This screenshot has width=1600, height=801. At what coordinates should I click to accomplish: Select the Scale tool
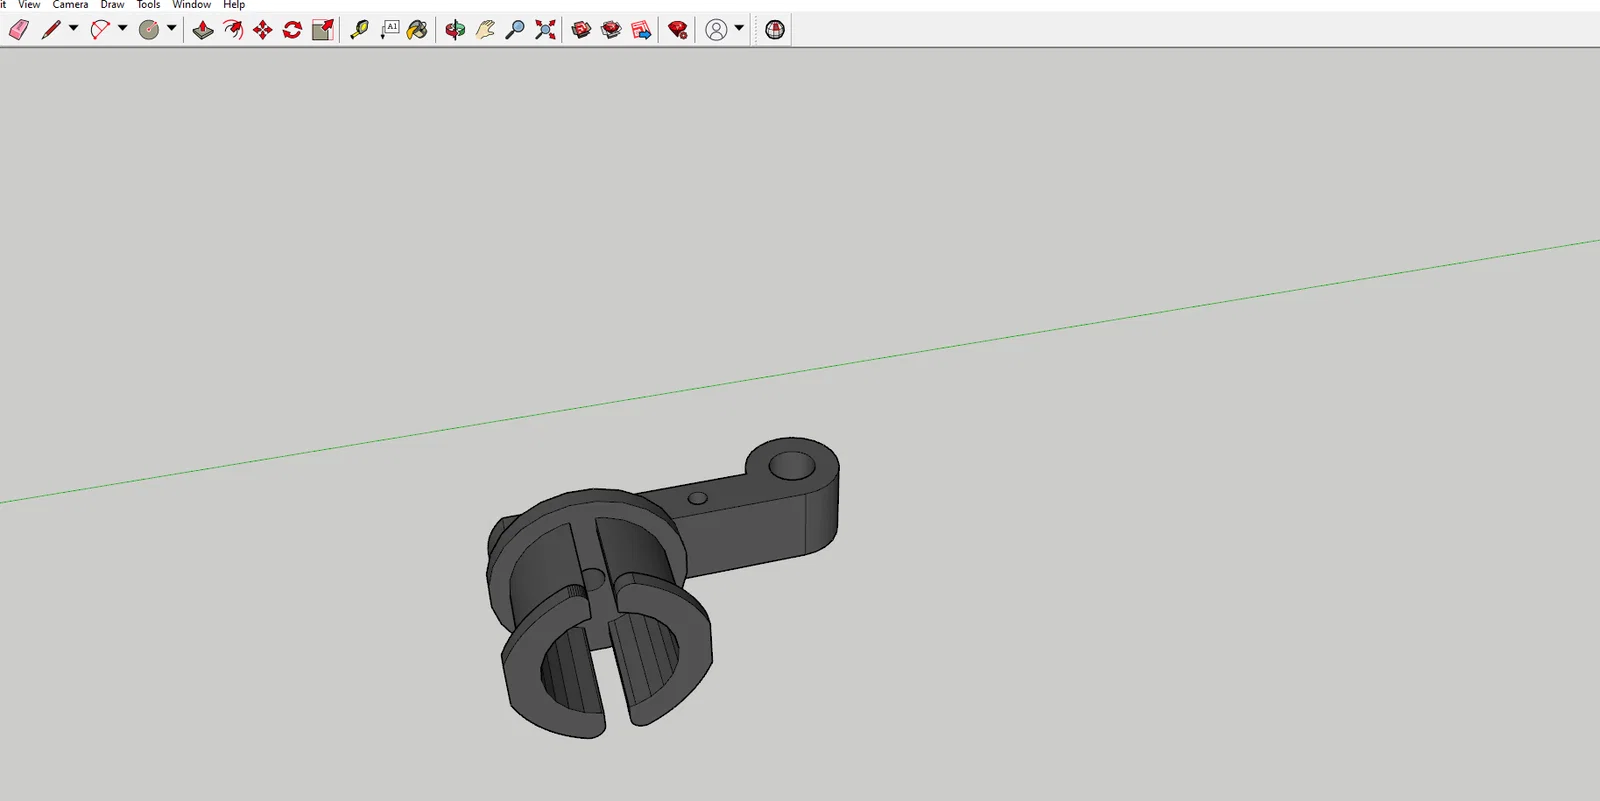point(322,30)
